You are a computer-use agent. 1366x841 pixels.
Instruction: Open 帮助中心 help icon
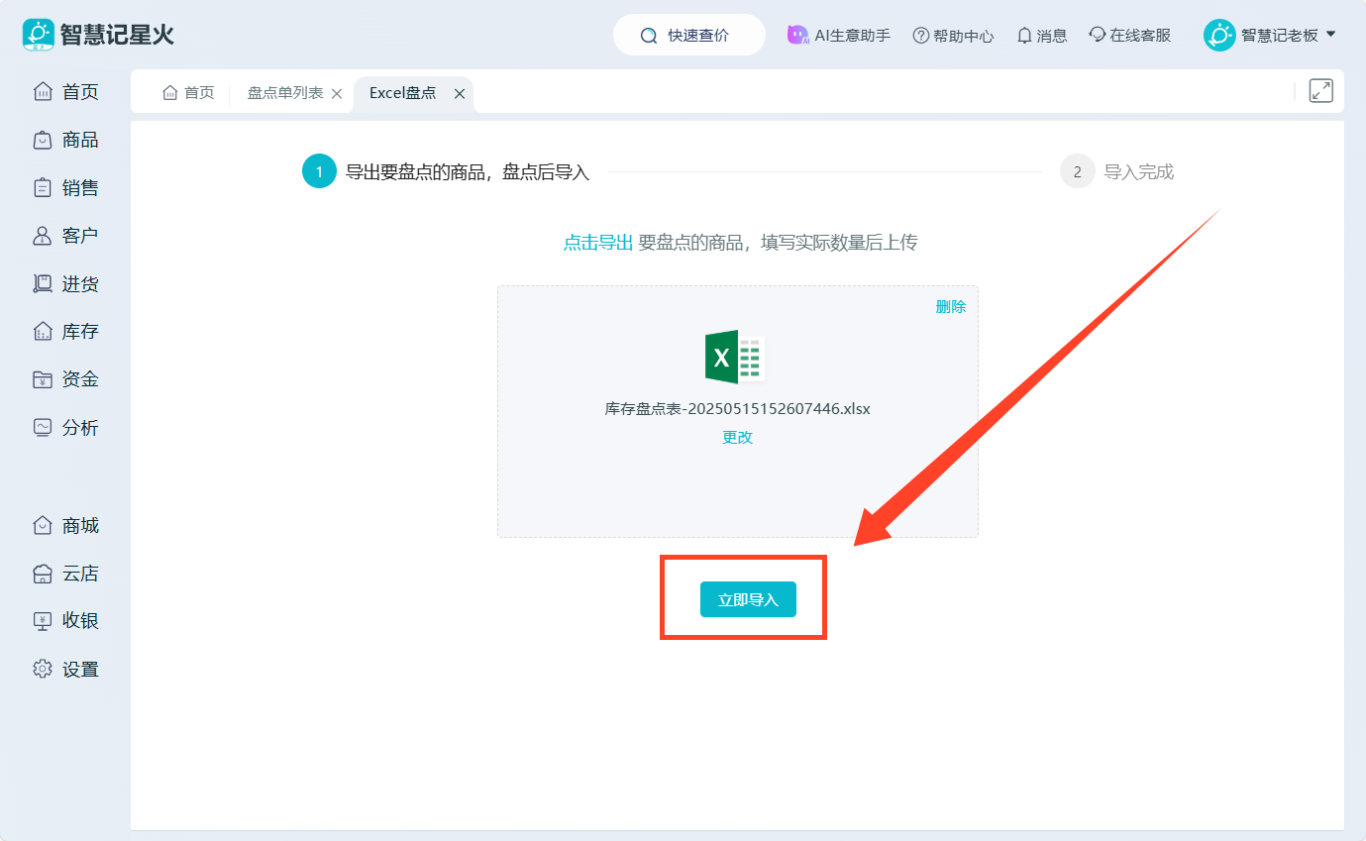click(x=921, y=36)
